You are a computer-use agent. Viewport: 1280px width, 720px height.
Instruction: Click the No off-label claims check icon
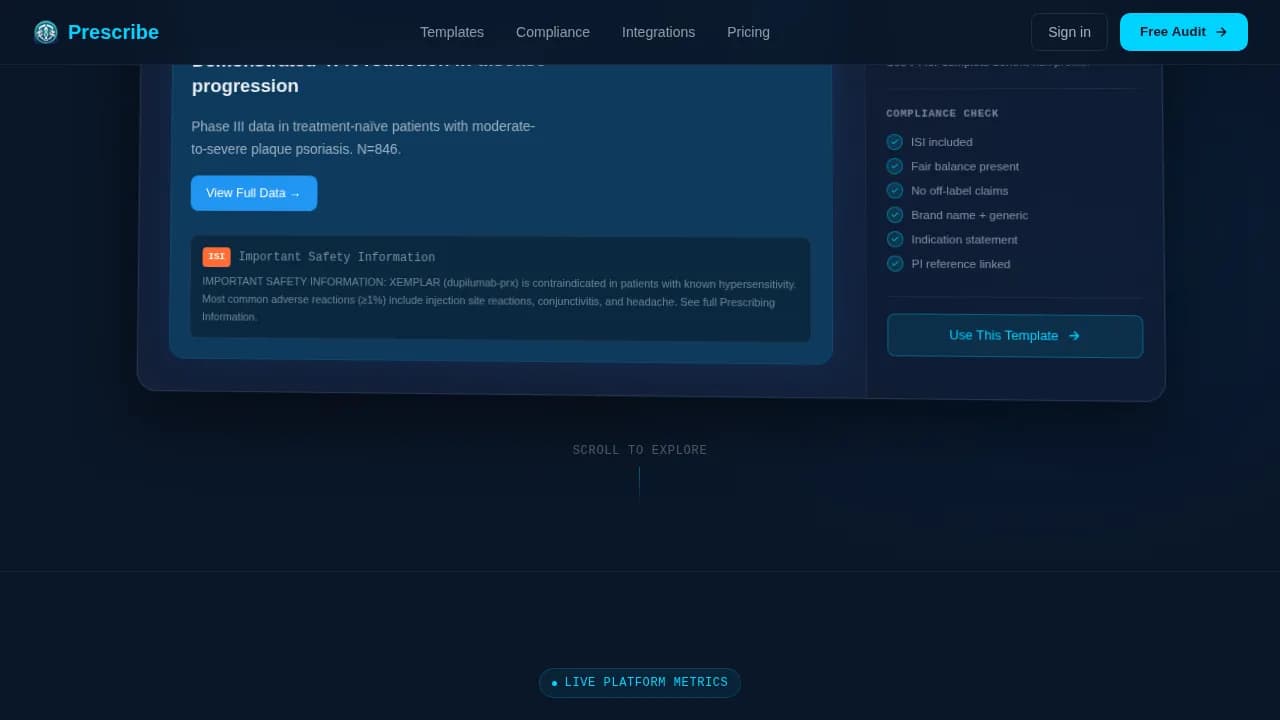click(894, 191)
